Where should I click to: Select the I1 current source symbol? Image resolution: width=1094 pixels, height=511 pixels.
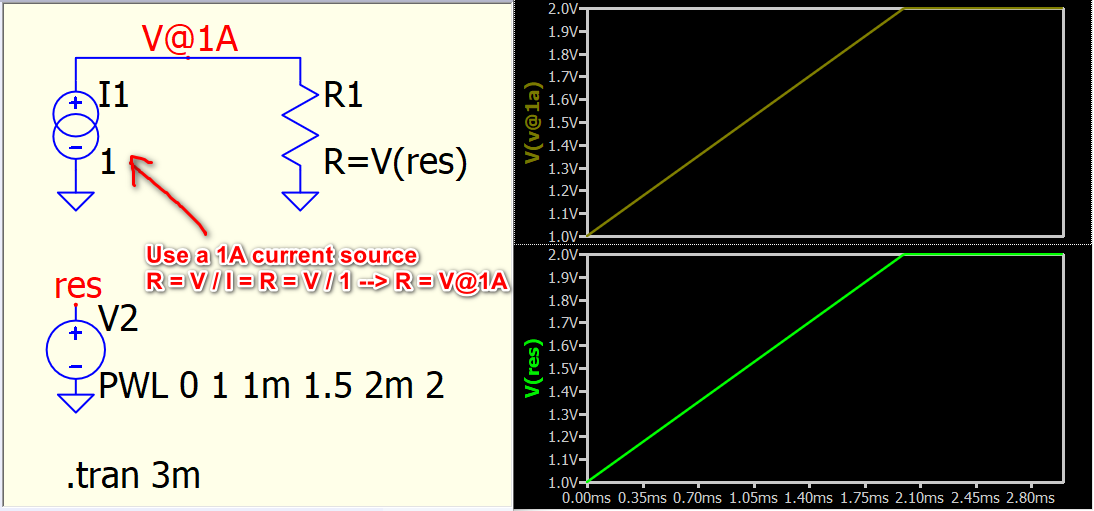(x=75, y=124)
